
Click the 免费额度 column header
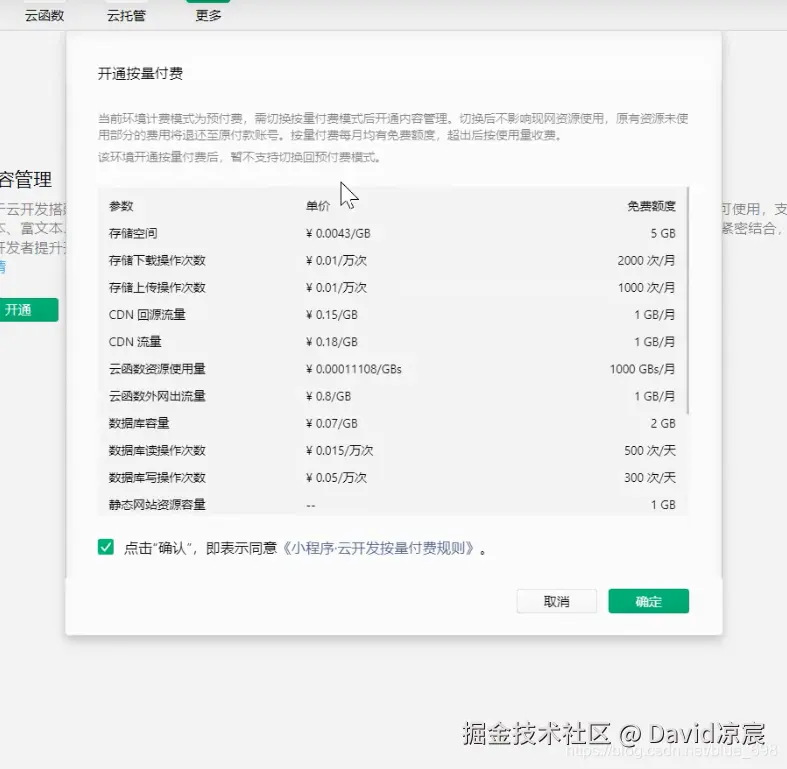651,206
